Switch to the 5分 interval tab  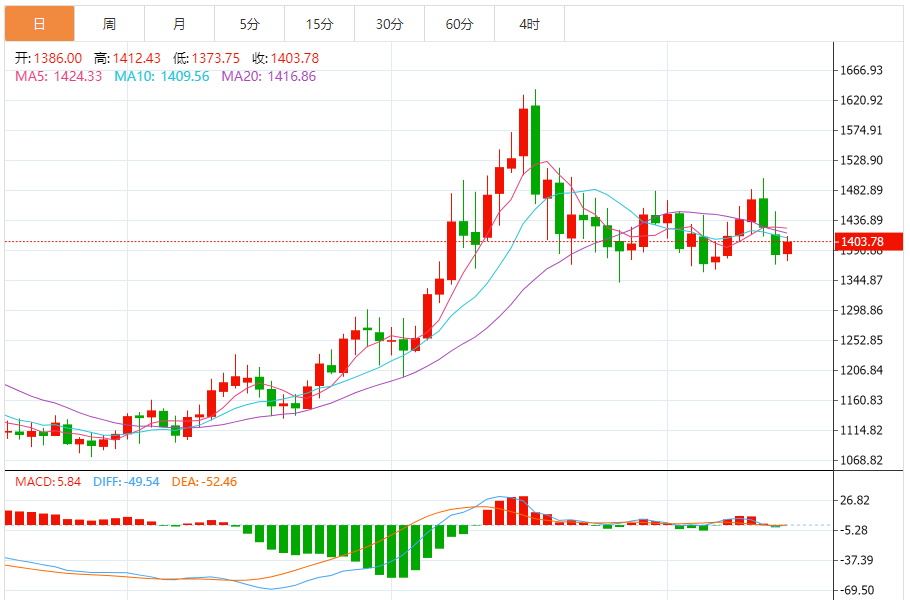point(249,24)
